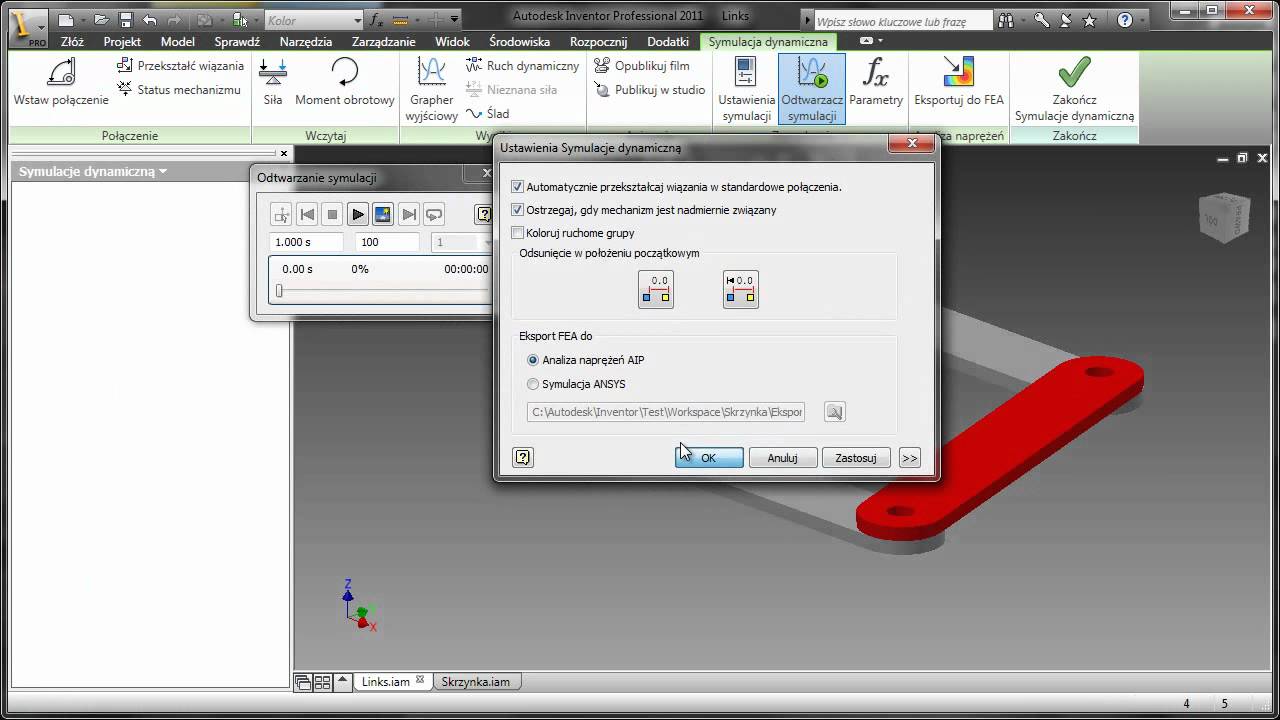Click the Anuluj button
Viewport: 1280px width, 720px height.
(783, 458)
